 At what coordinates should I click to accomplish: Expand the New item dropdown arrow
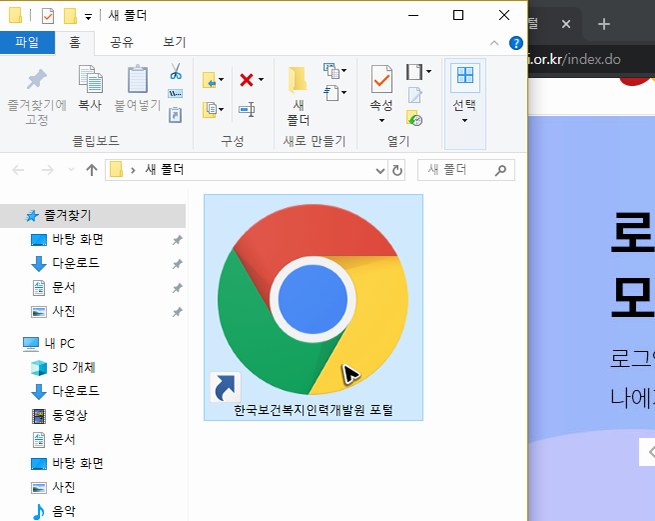344,70
